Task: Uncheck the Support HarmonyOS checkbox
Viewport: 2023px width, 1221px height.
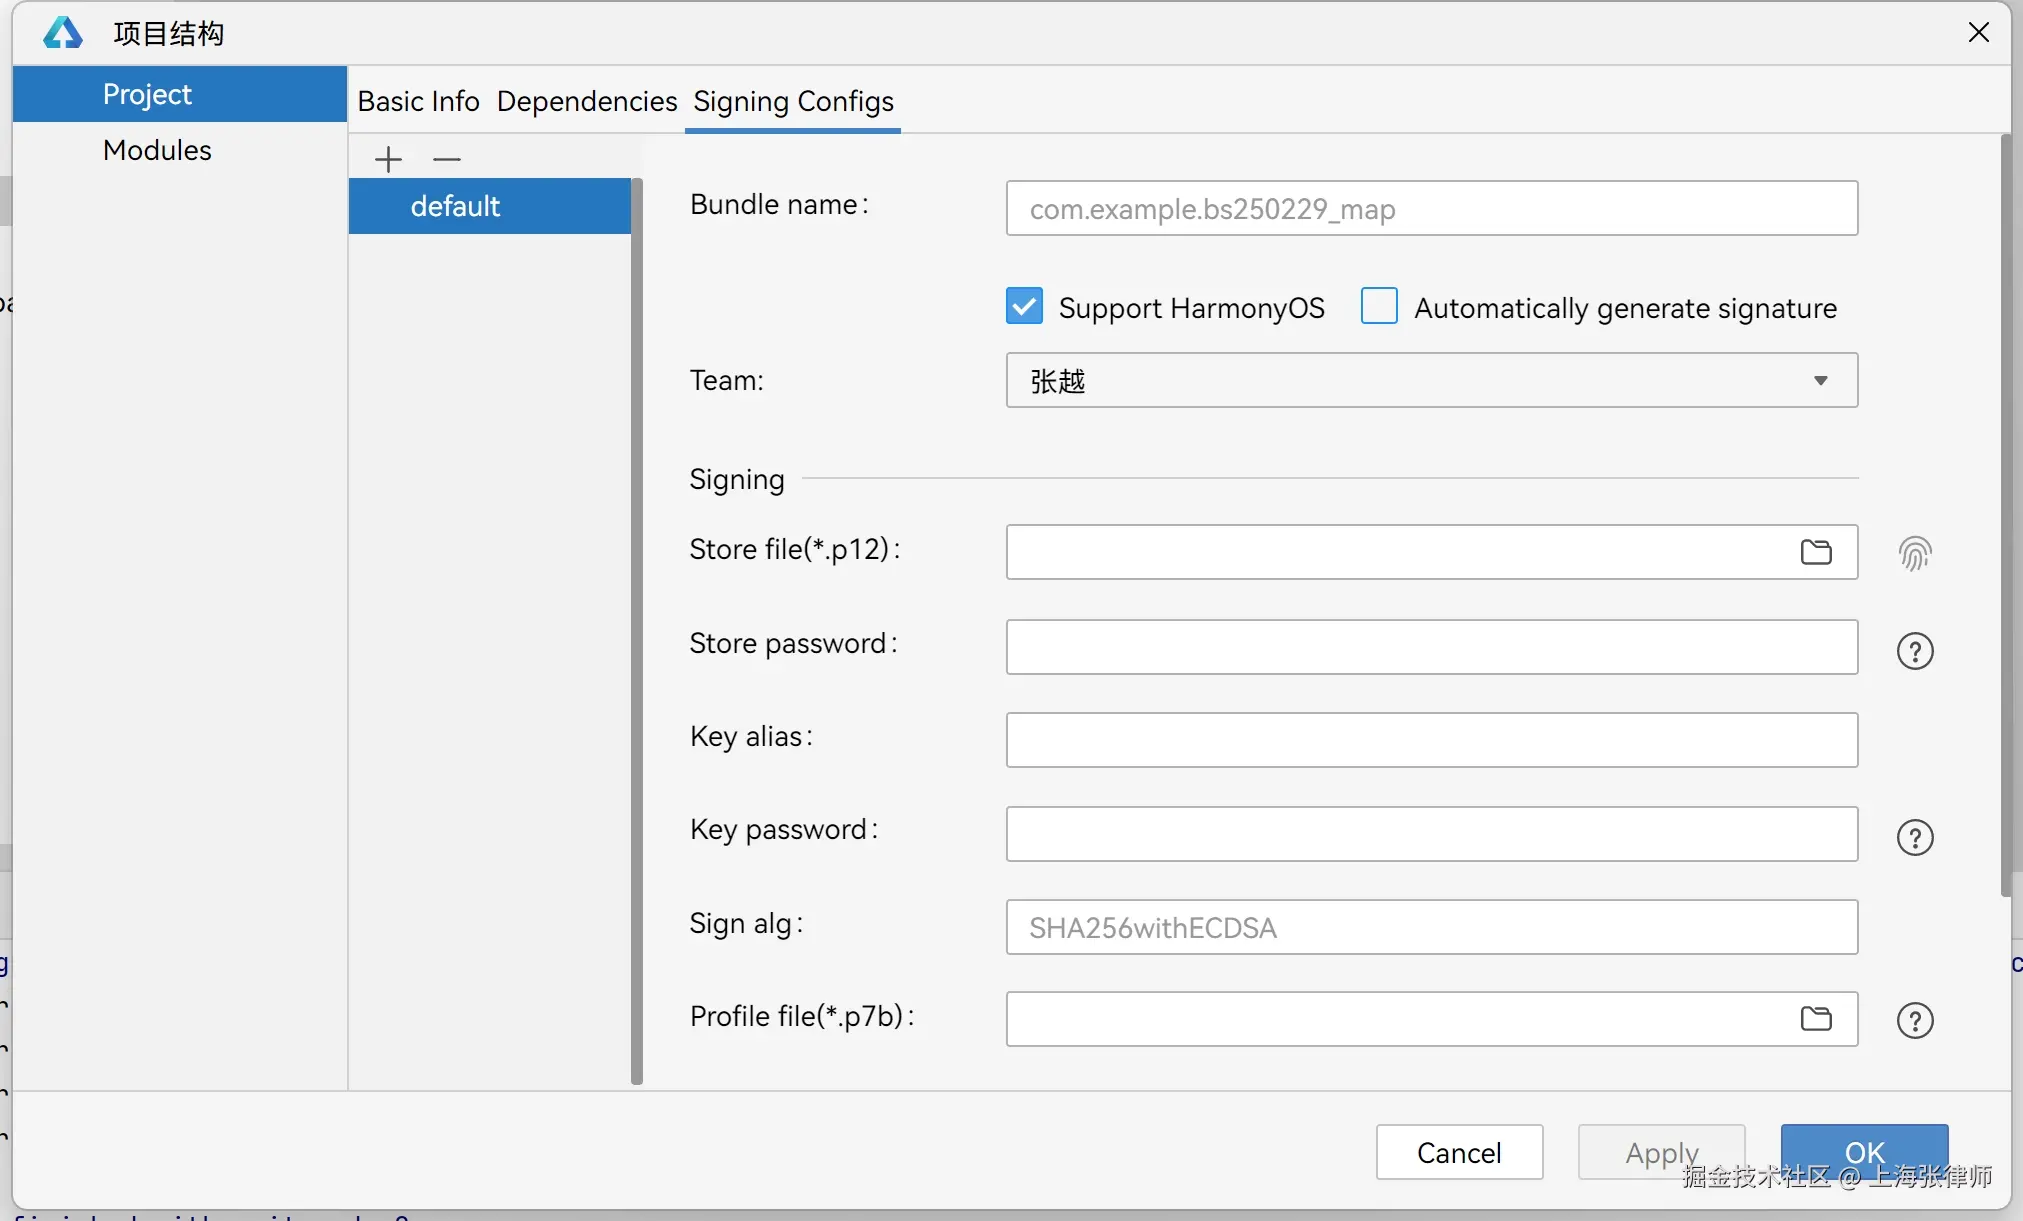Action: [1024, 306]
